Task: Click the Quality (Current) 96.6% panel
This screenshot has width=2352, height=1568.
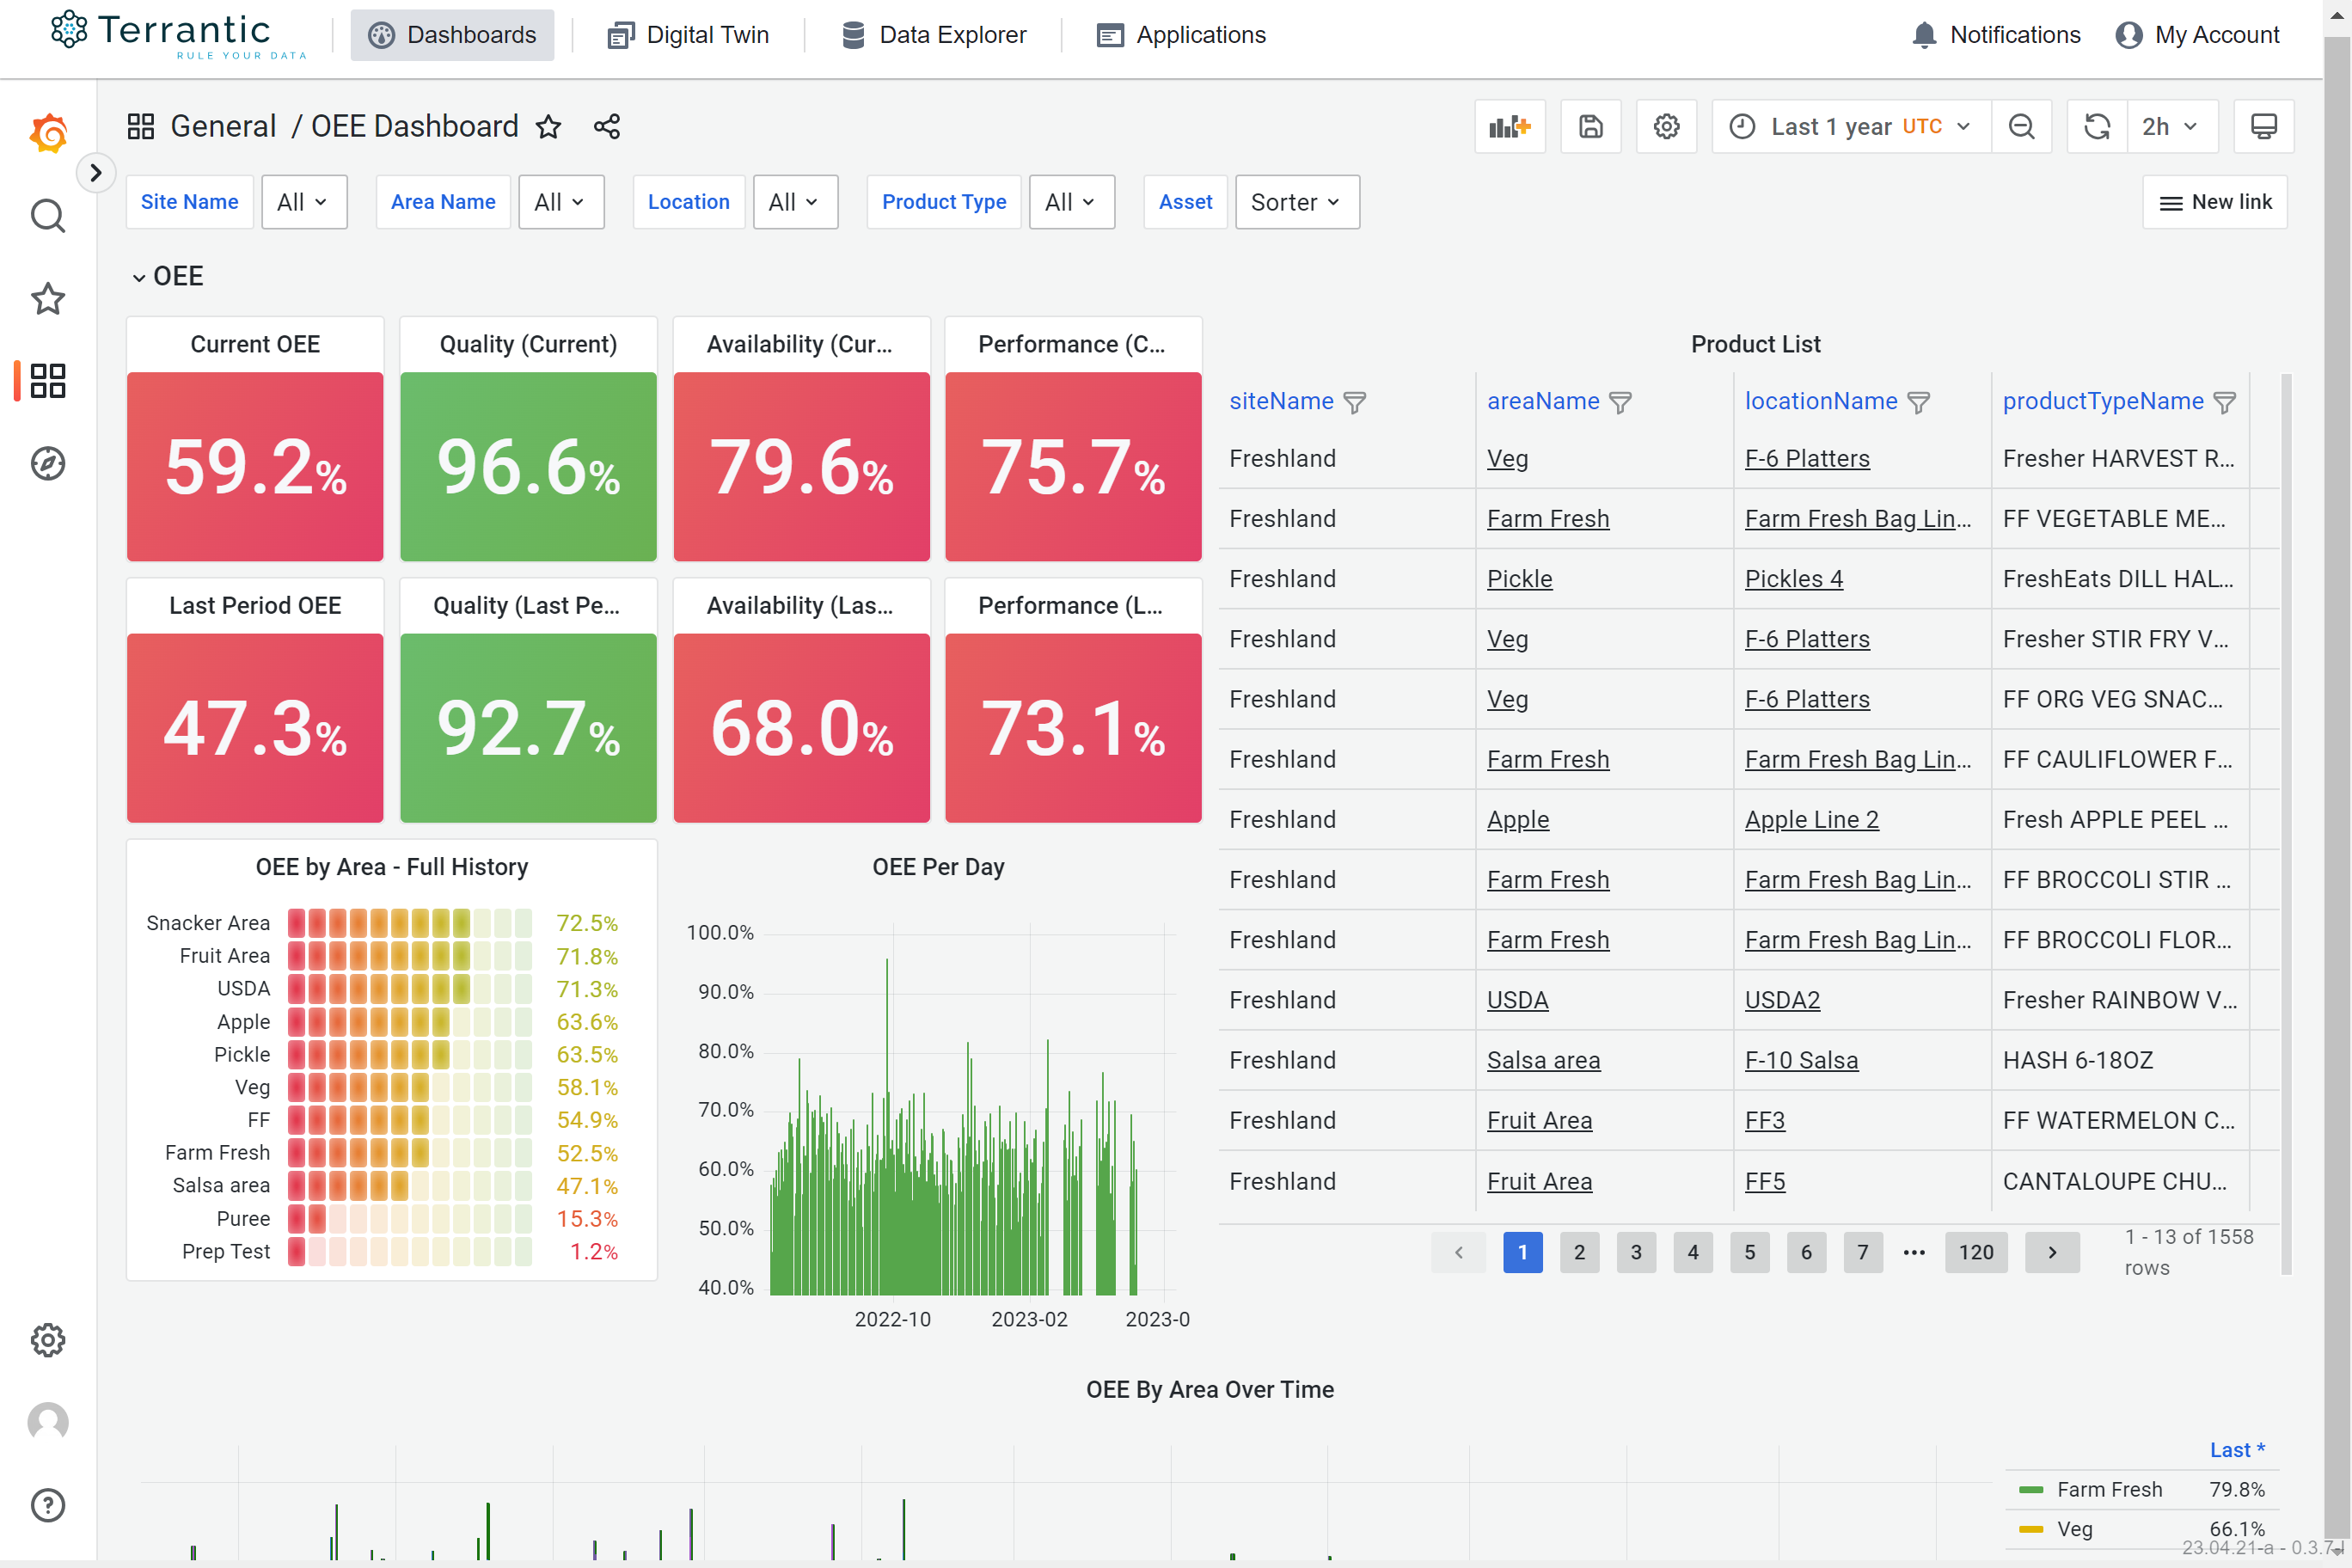Action: coord(528,467)
